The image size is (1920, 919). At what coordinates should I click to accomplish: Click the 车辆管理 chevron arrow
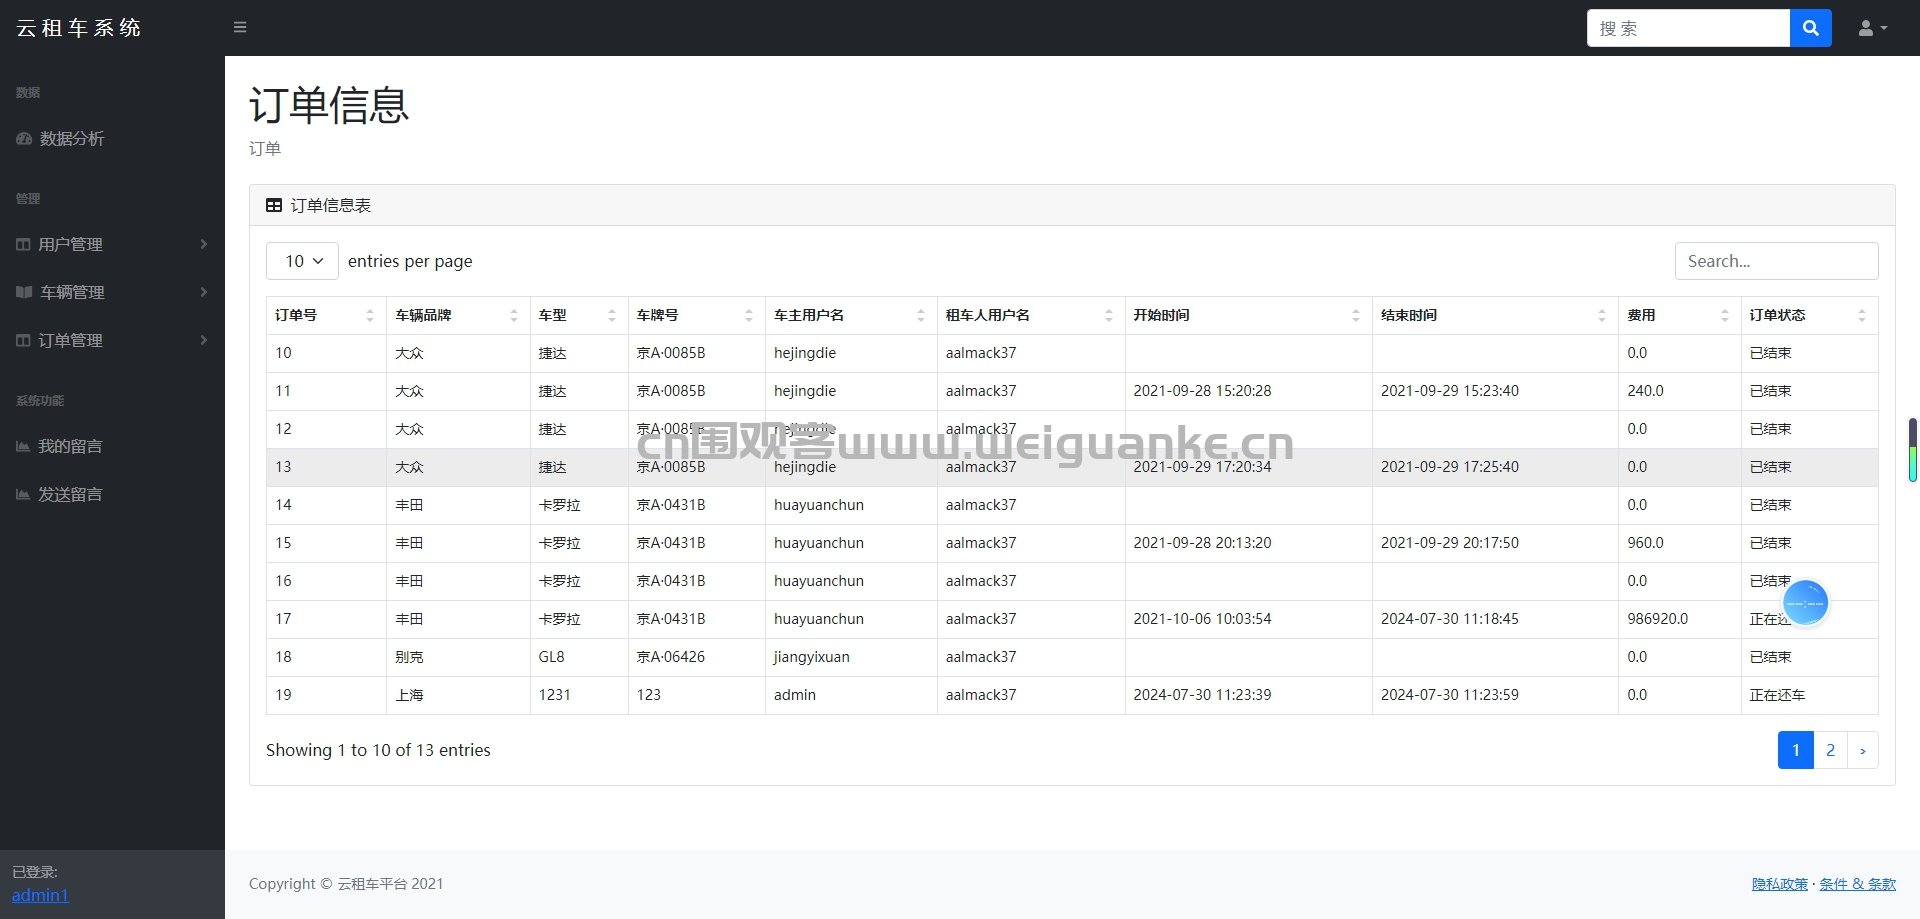204,292
